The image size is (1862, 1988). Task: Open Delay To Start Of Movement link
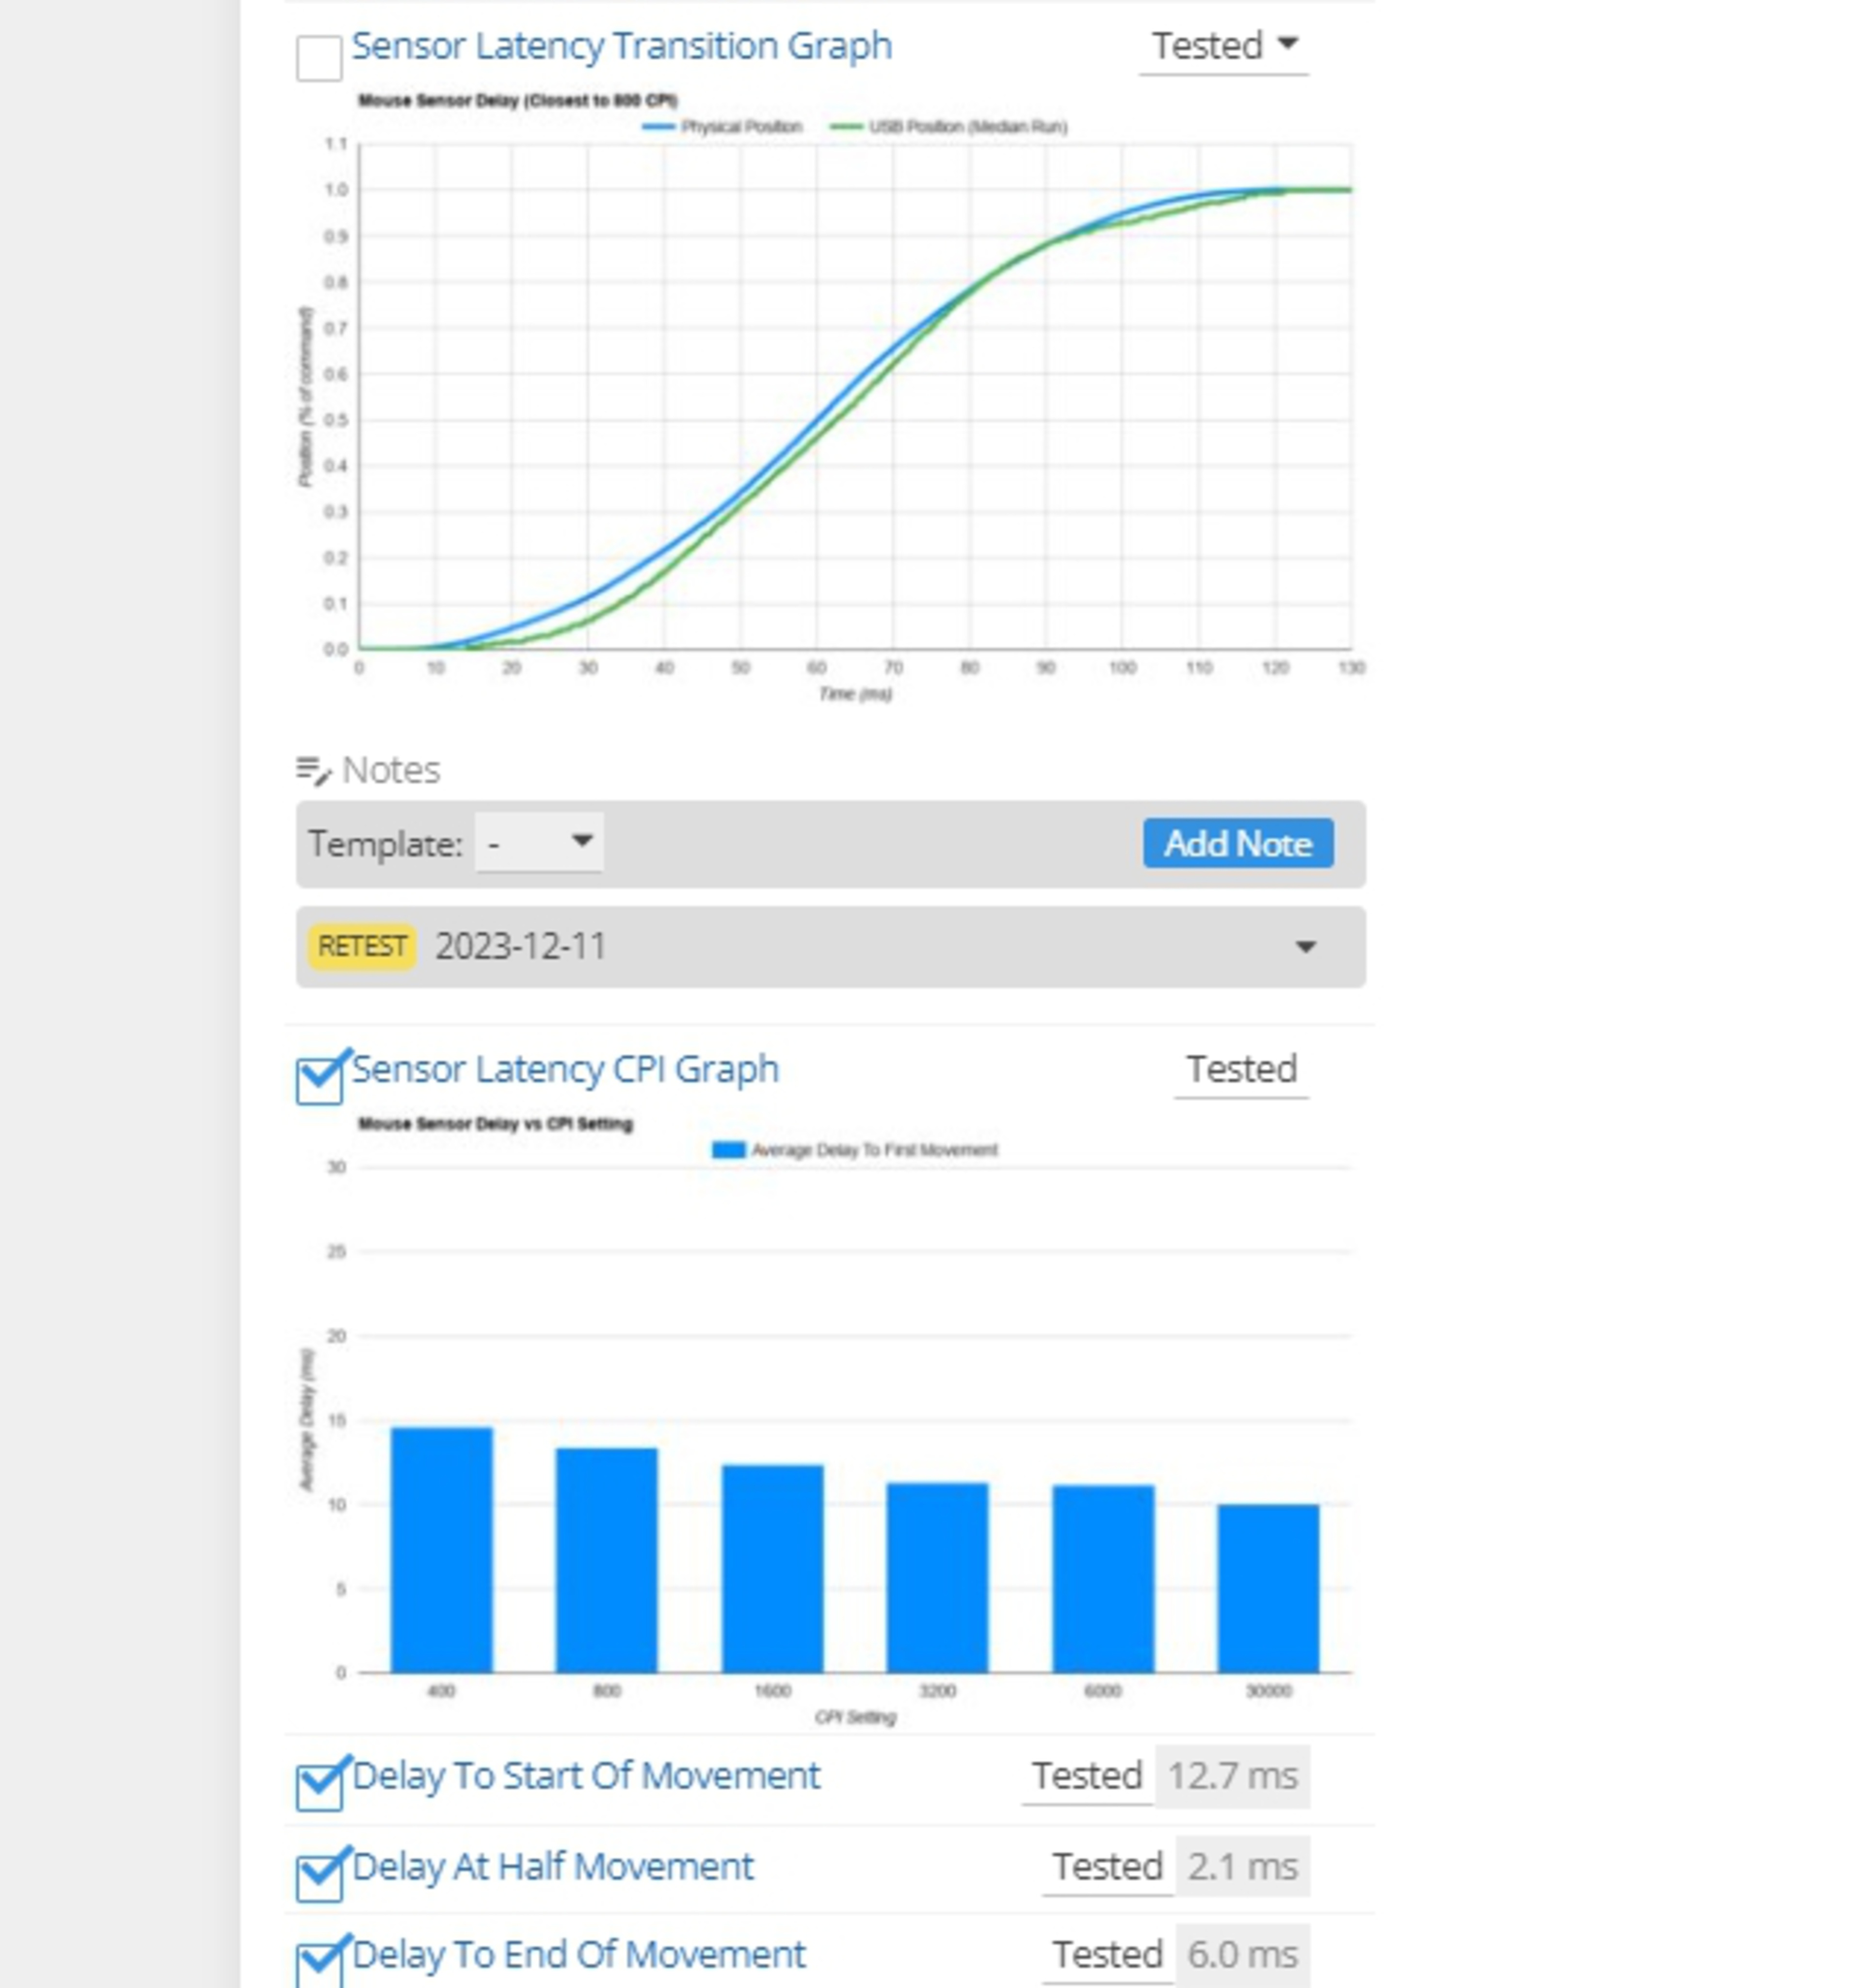pos(586,1776)
